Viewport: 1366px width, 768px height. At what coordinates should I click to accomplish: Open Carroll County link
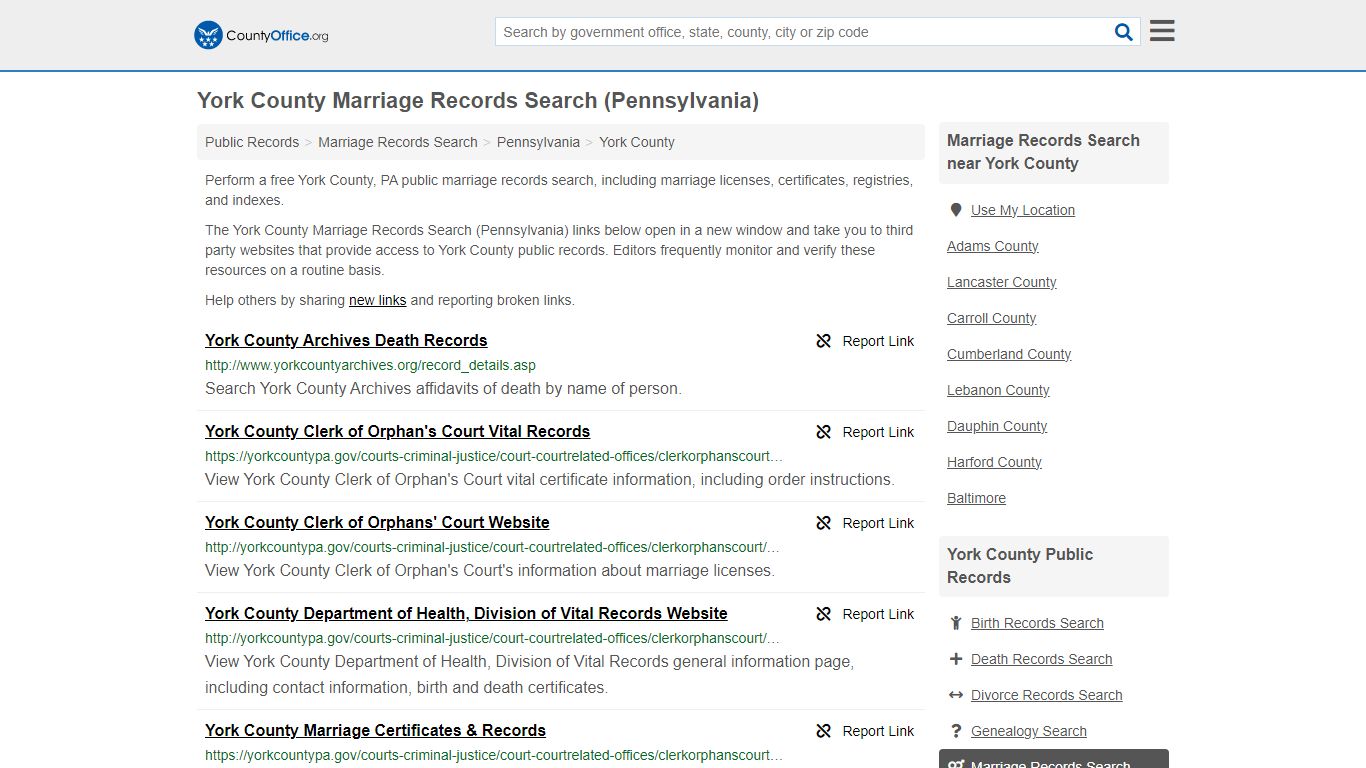[x=991, y=318]
